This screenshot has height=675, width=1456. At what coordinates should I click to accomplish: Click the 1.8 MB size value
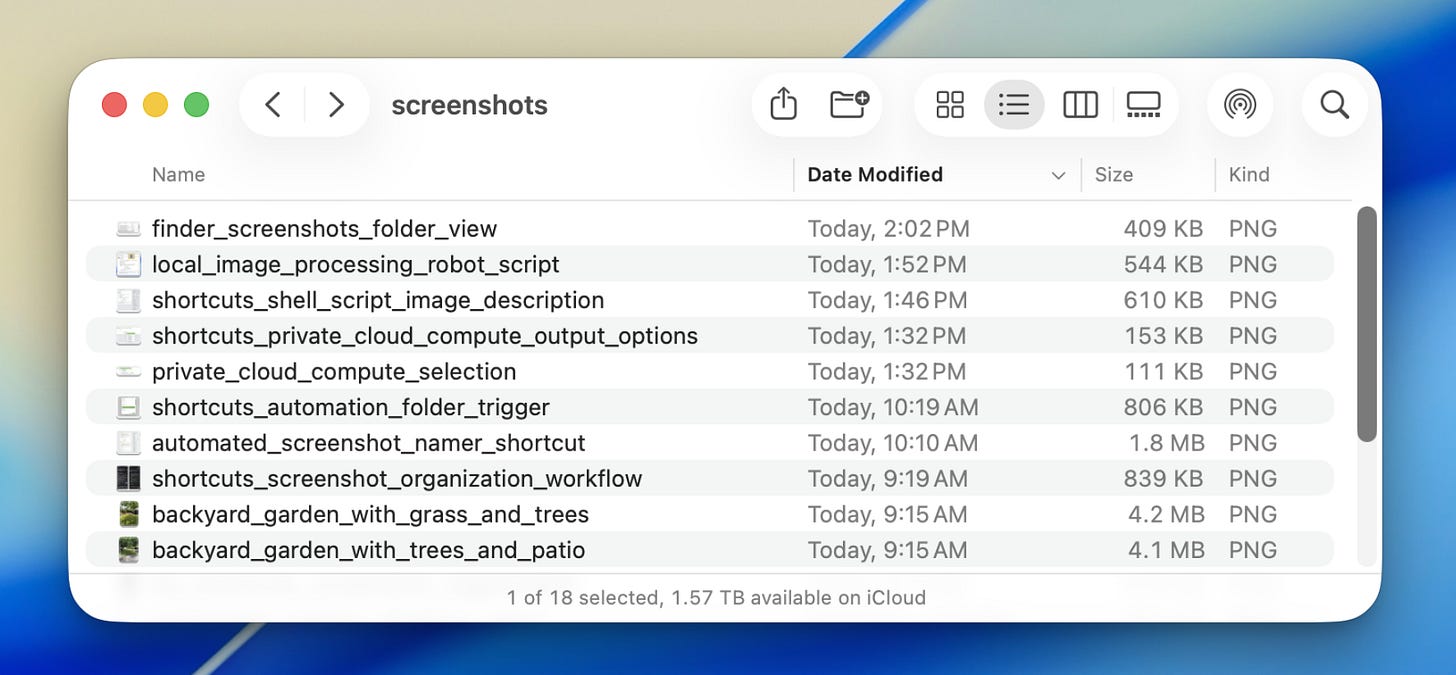click(1167, 443)
